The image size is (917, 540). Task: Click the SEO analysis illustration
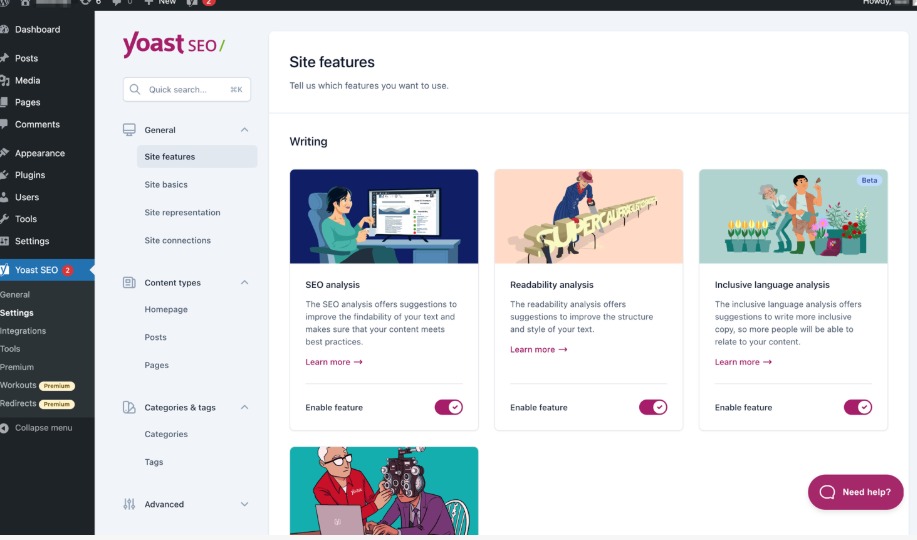384,216
